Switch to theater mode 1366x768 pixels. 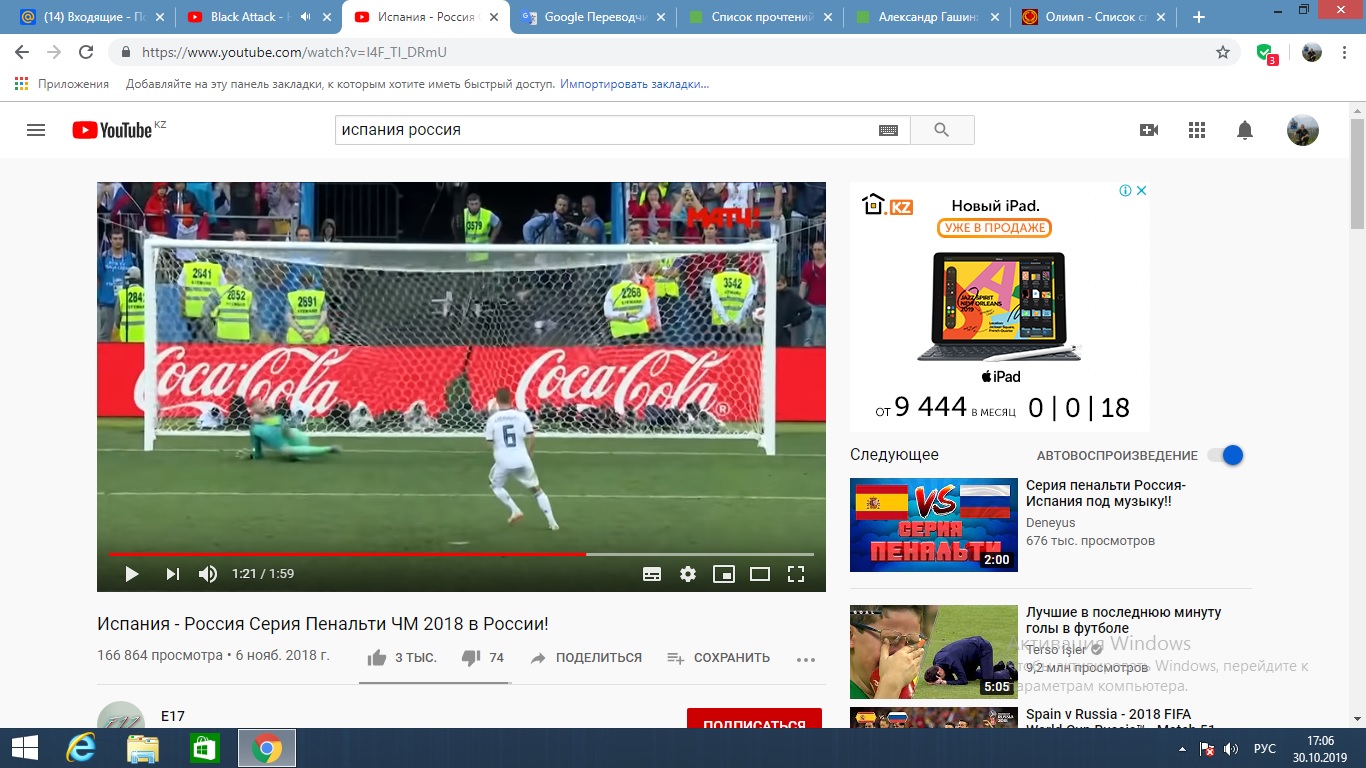760,574
